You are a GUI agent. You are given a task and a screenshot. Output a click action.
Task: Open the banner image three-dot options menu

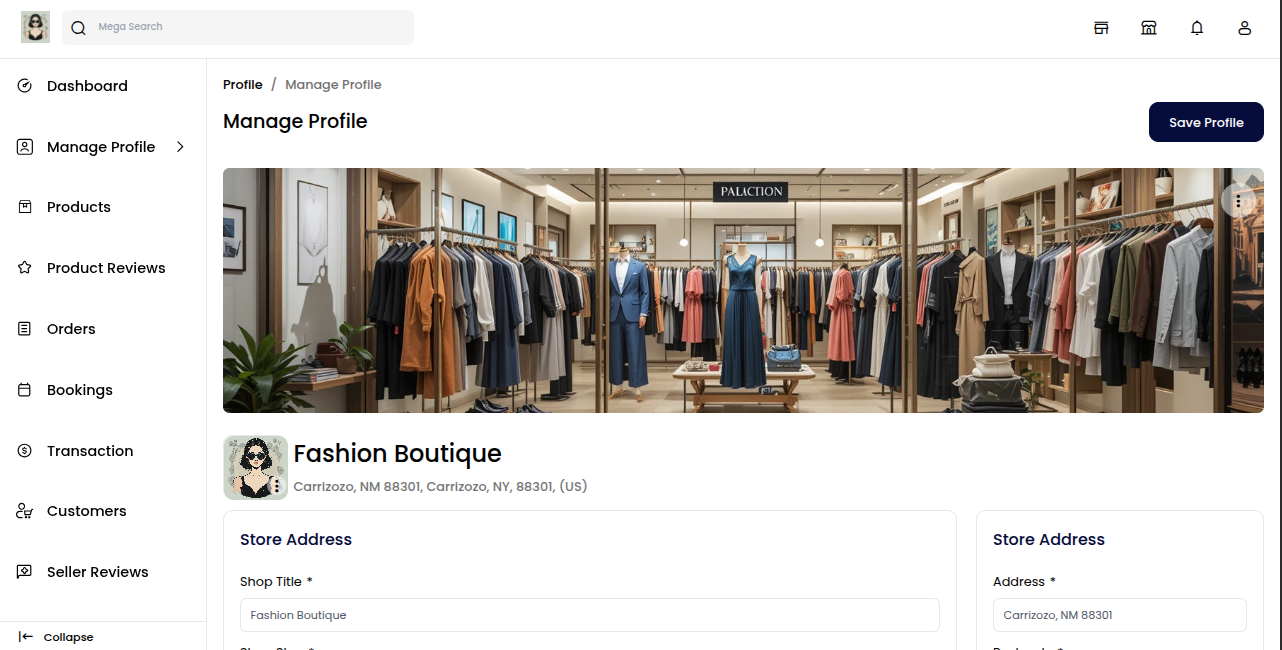click(x=1238, y=201)
